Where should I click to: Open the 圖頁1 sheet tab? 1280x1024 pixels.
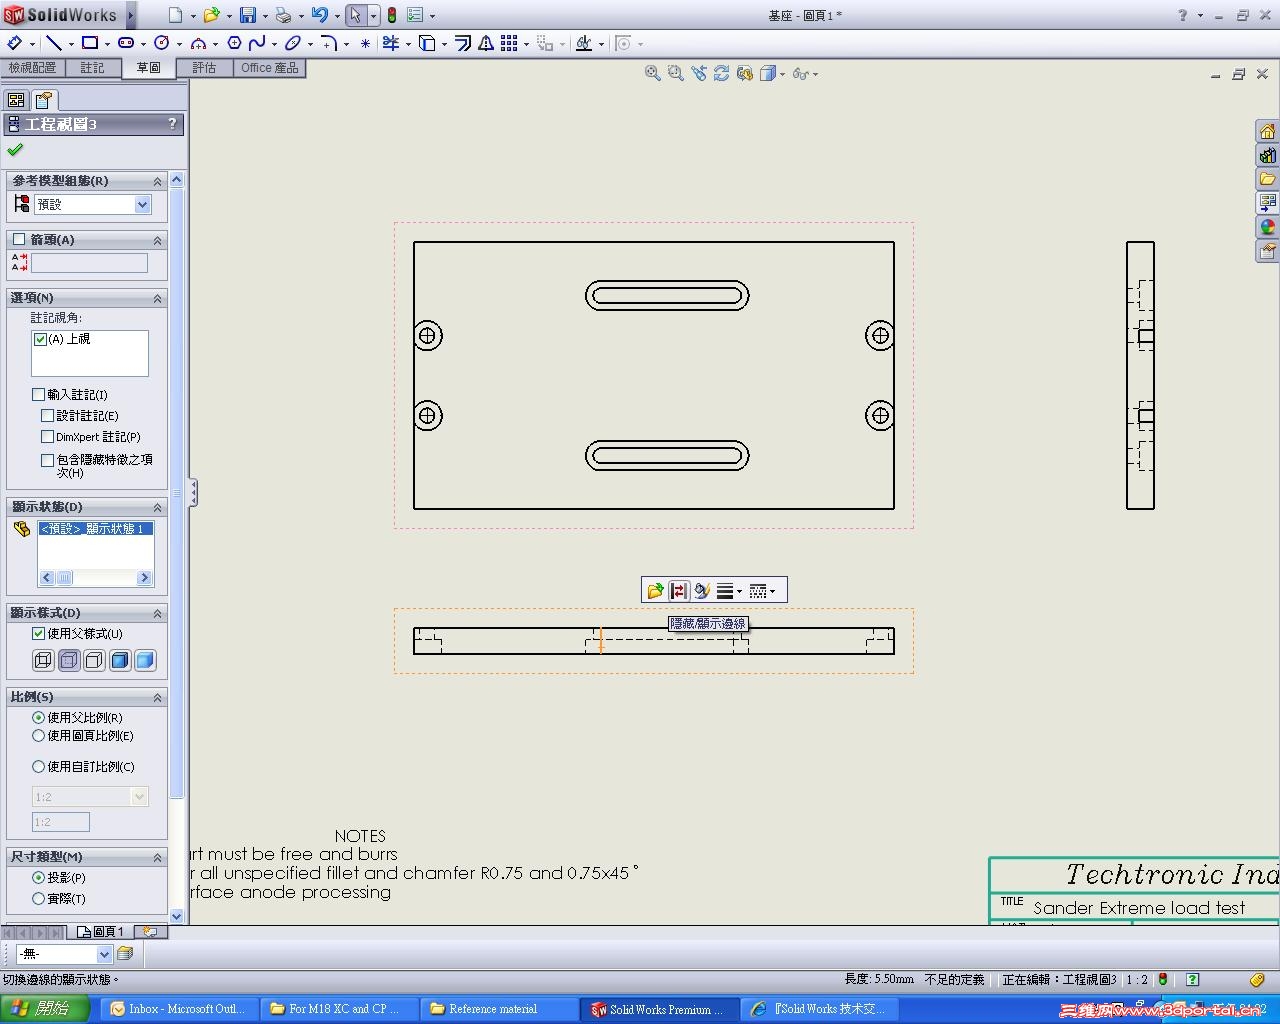pyautogui.click(x=101, y=932)
